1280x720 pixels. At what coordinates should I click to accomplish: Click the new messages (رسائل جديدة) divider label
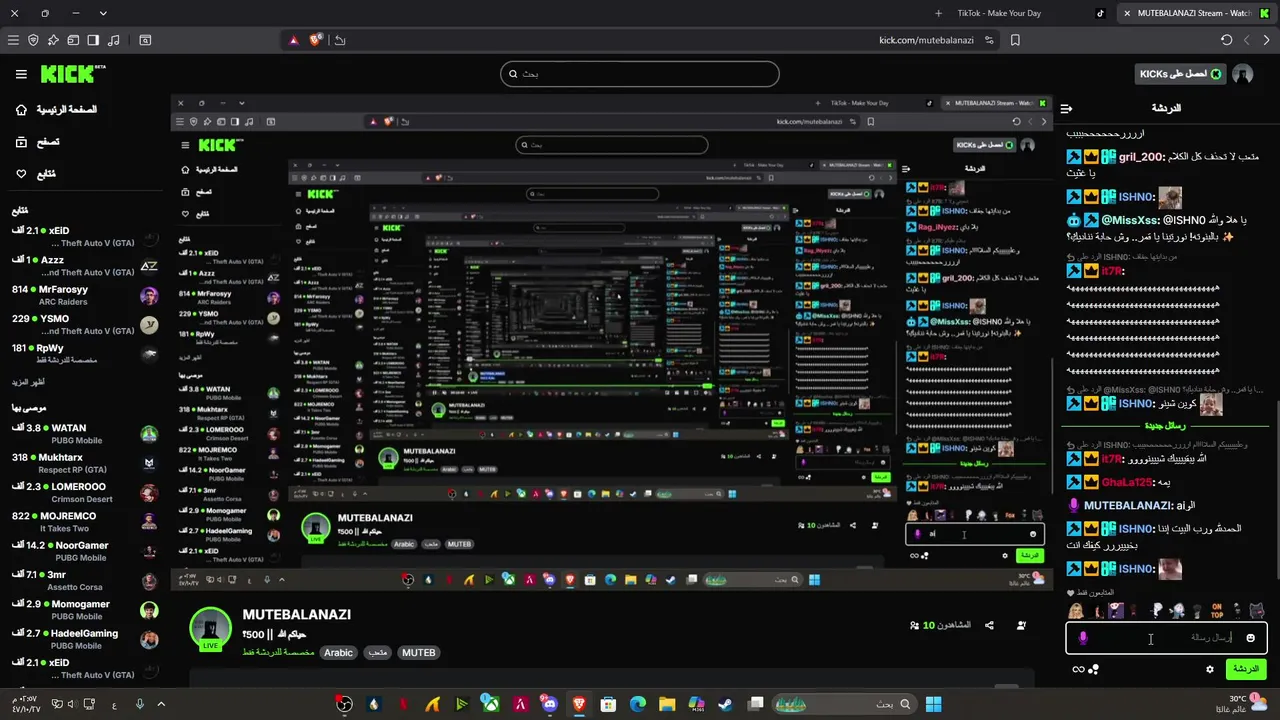click(1165, 425)
